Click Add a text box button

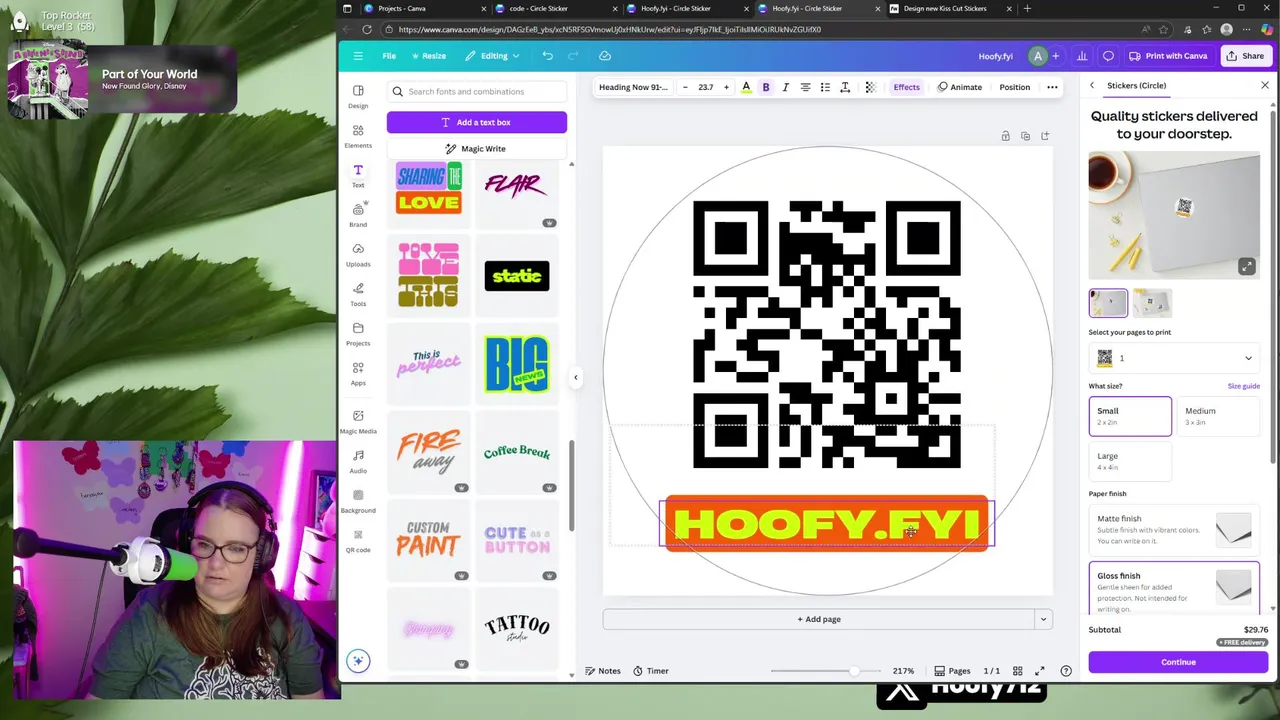point(477,122)
